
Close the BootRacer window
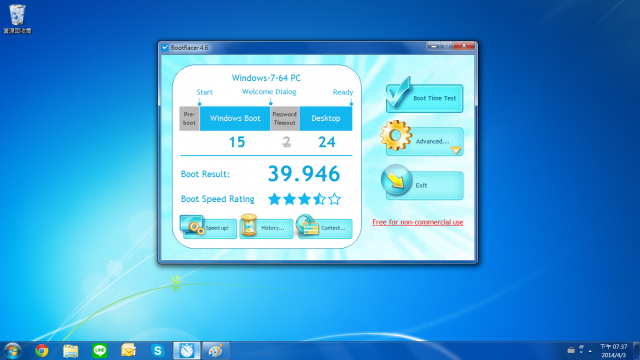[464, 46]
